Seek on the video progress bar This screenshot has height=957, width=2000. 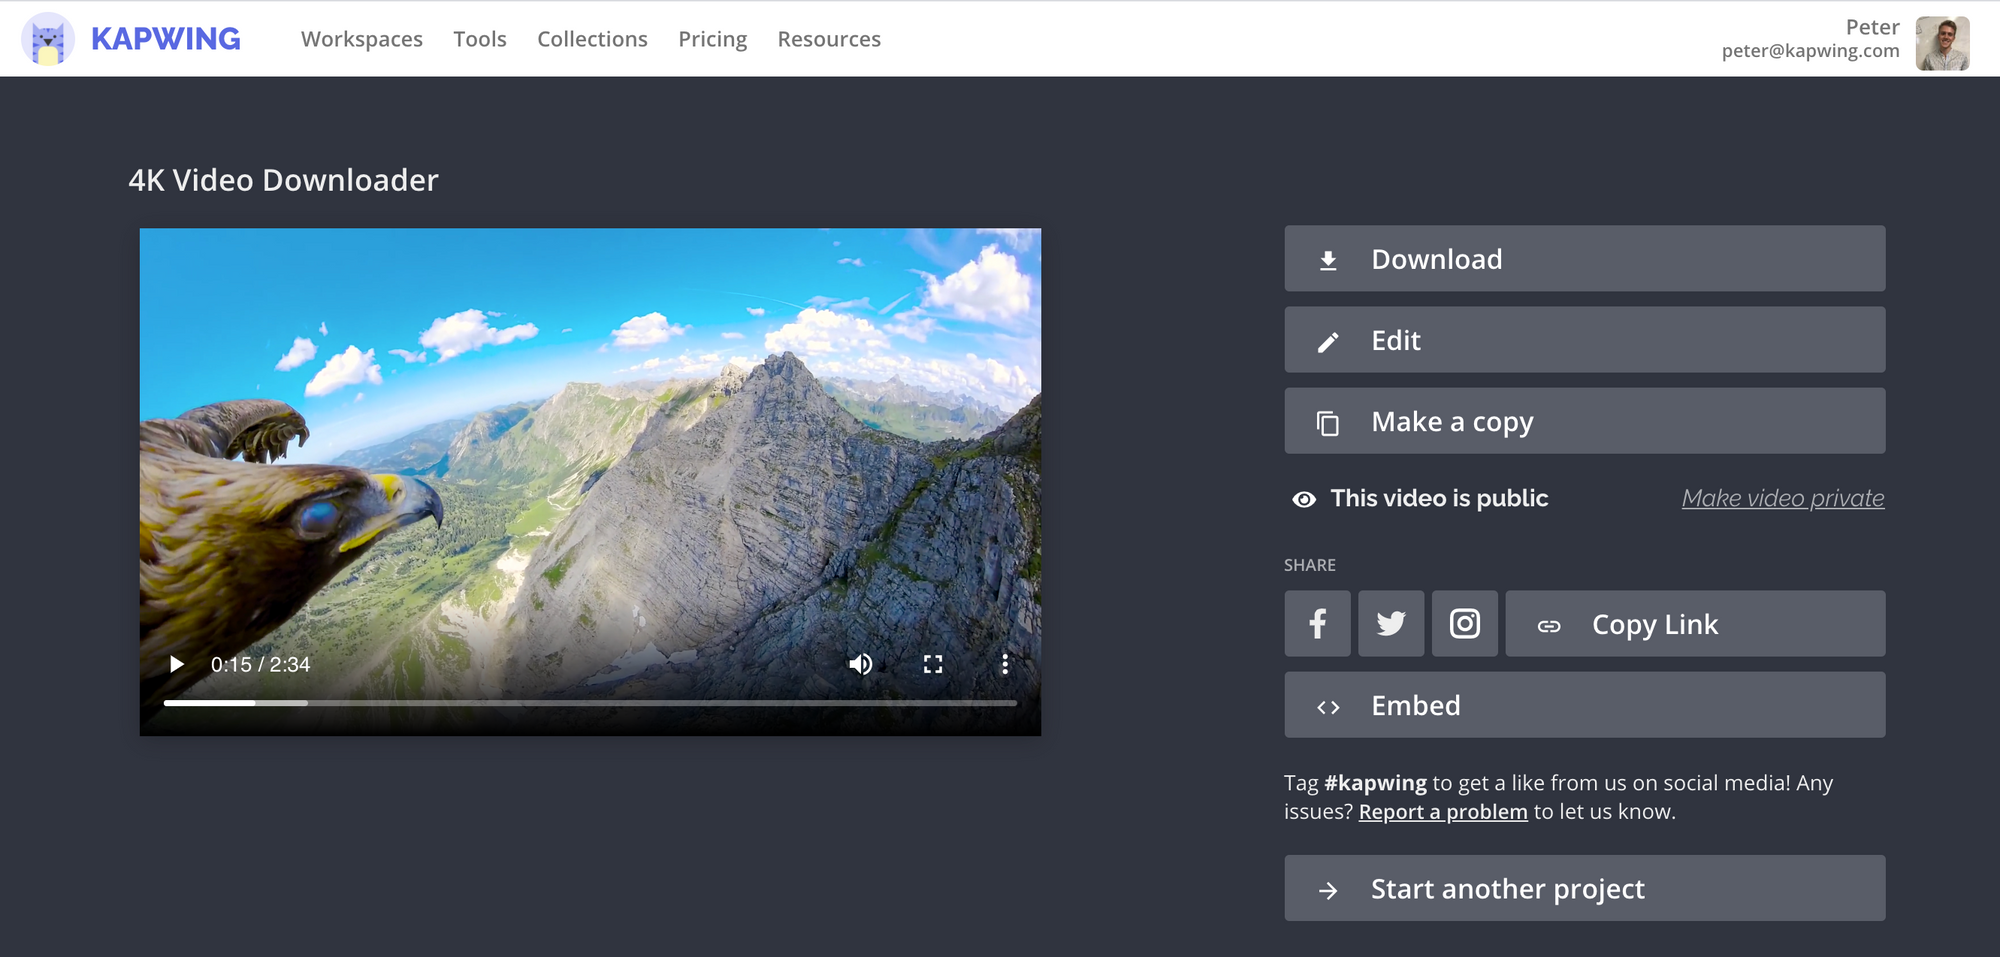tap(590, 703)
